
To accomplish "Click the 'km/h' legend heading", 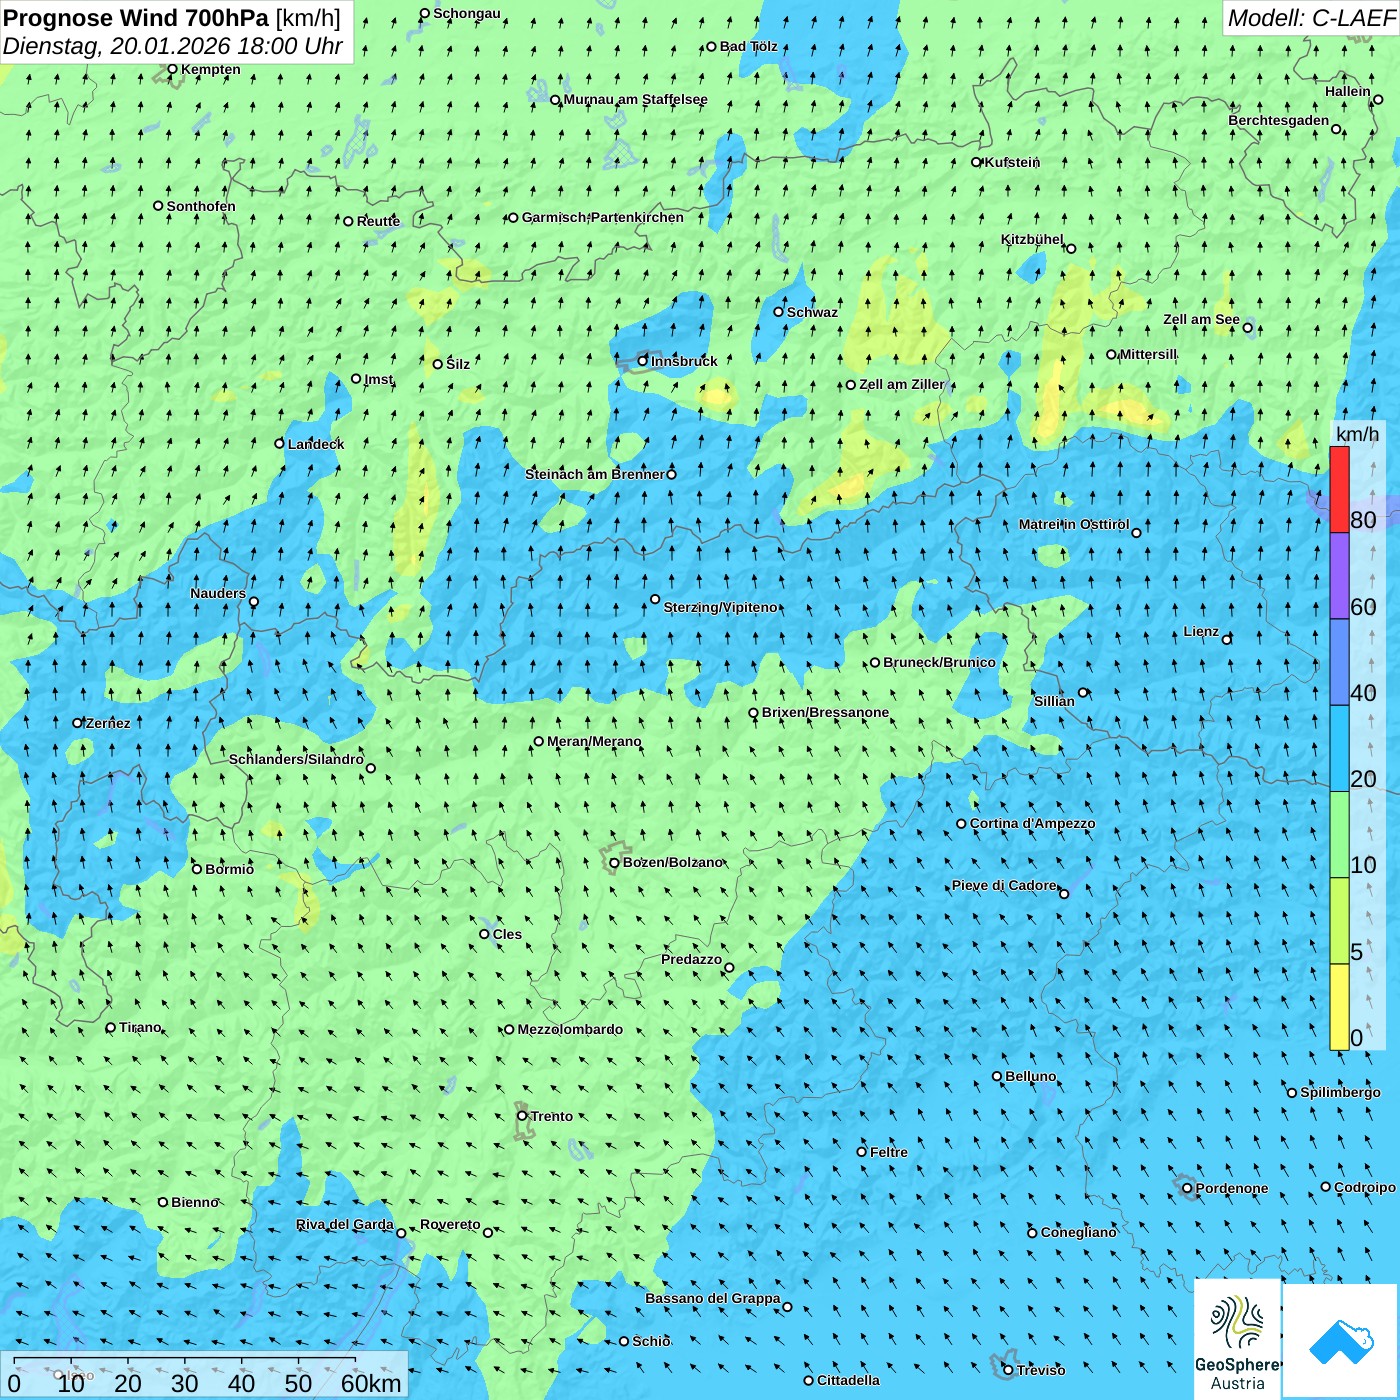I will [1357, 434].
